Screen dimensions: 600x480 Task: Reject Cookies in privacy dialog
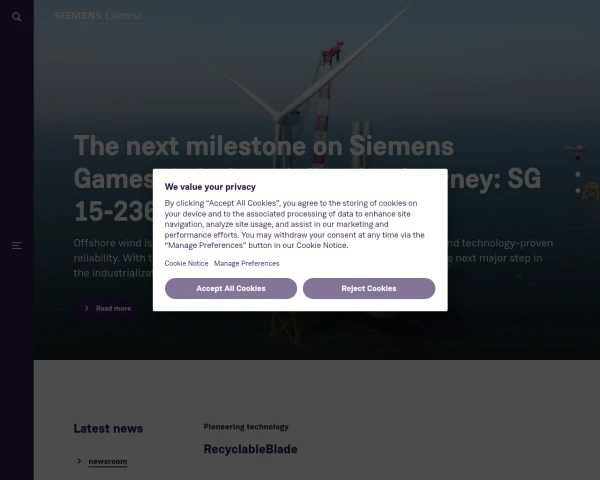pyautogui.click(x=369, y=289)
